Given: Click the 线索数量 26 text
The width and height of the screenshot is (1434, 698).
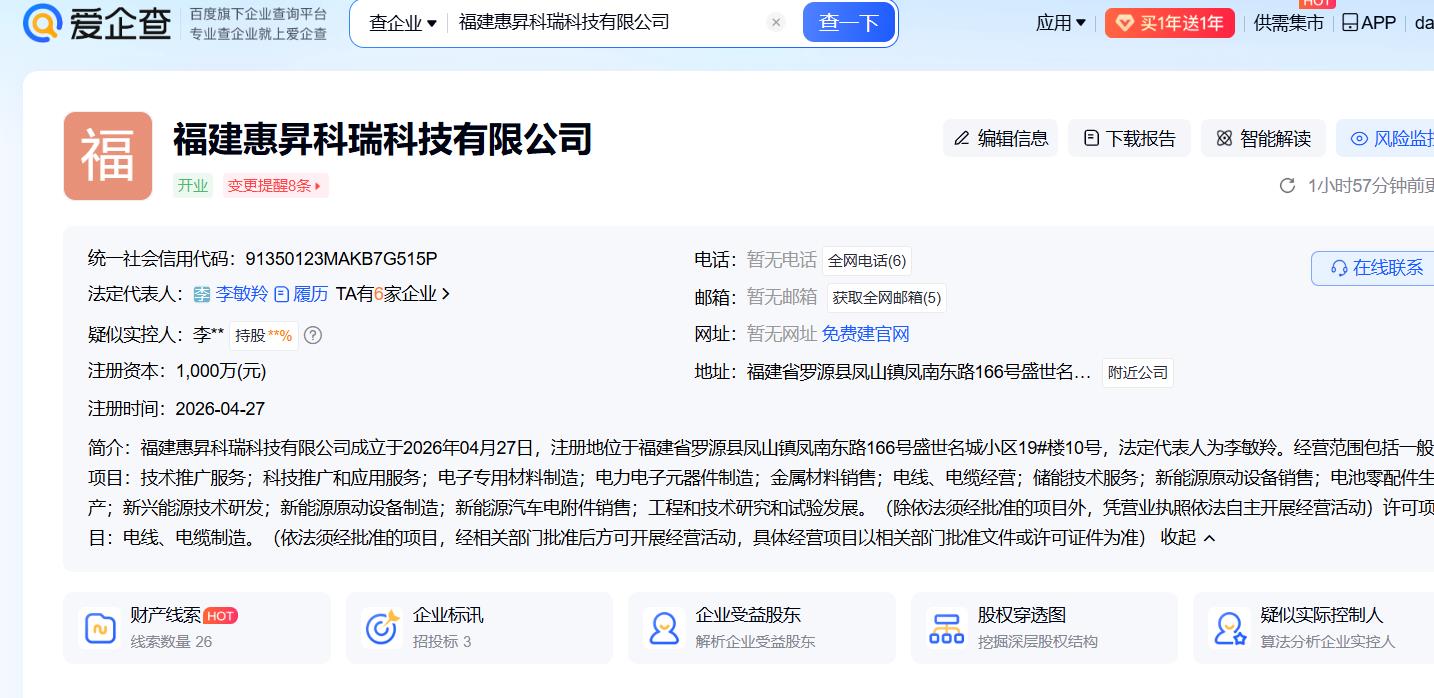Looking at the screenshot, I should pos(171,641).
